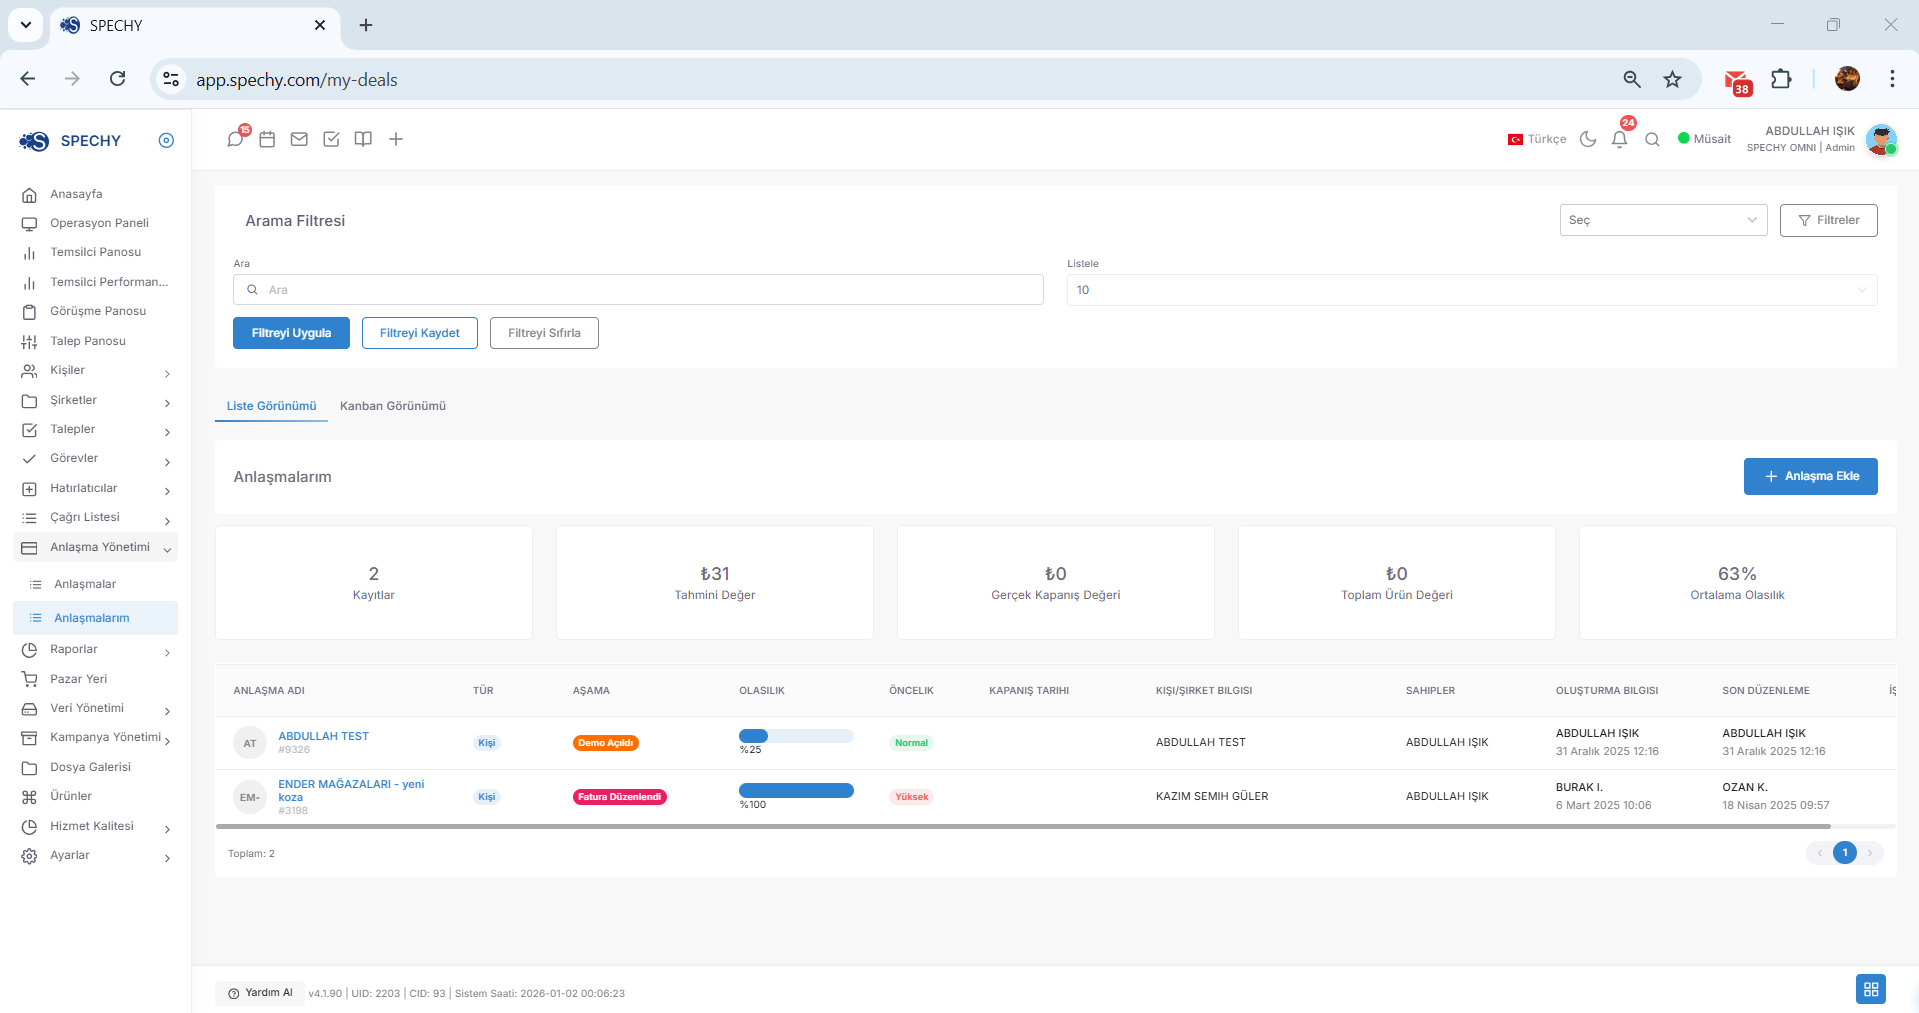Open the mail envelope icon
The height and width of the screenshot is (1013, 1919).
coord(299,139)
